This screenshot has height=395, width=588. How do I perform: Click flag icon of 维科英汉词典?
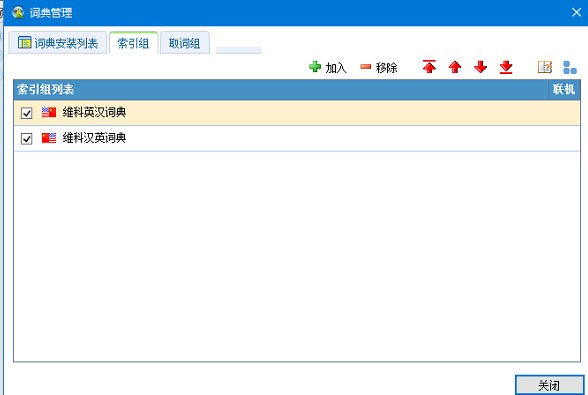(x=49, y=112)
